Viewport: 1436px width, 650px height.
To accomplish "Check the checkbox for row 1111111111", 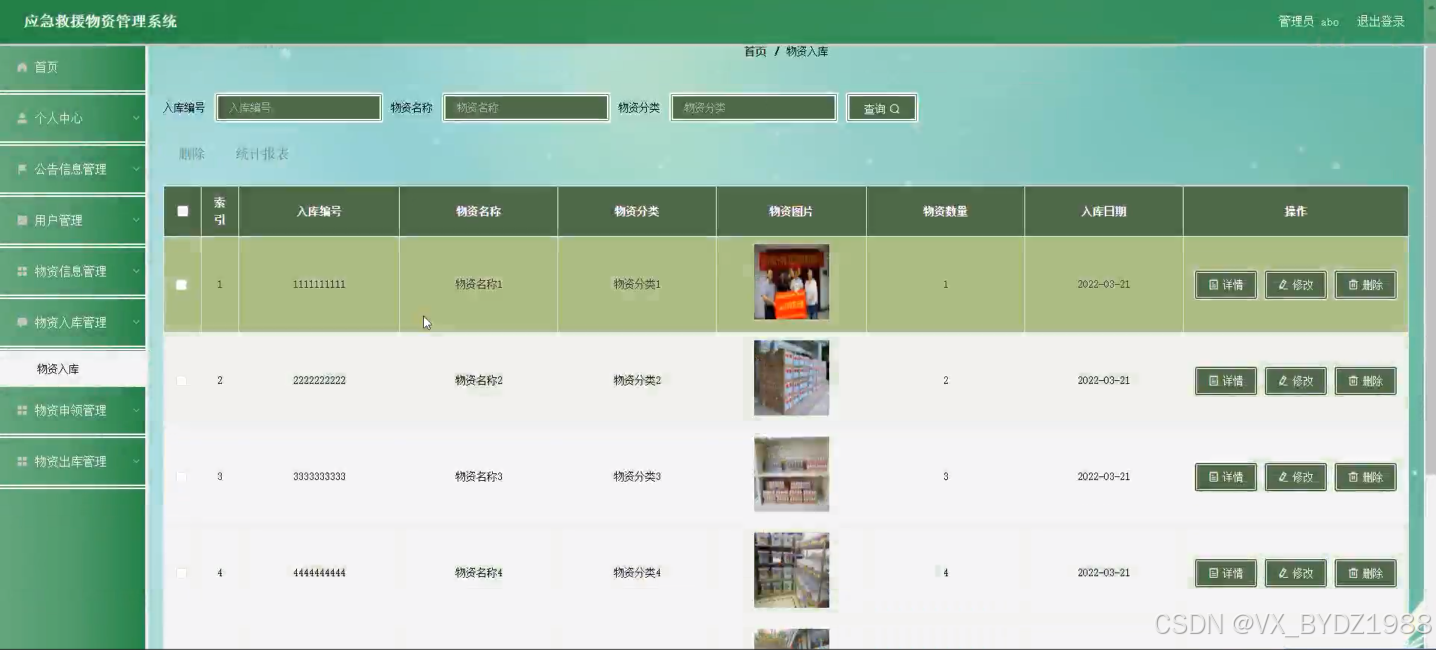I will click(182, 285).
